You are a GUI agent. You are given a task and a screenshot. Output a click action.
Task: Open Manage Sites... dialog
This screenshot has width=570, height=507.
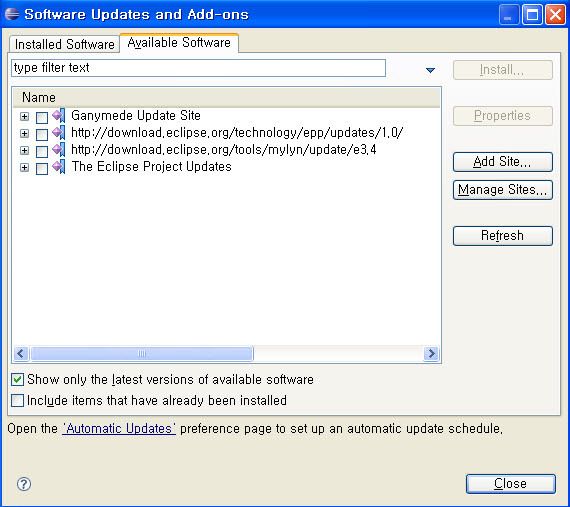[x=503, y=190]
